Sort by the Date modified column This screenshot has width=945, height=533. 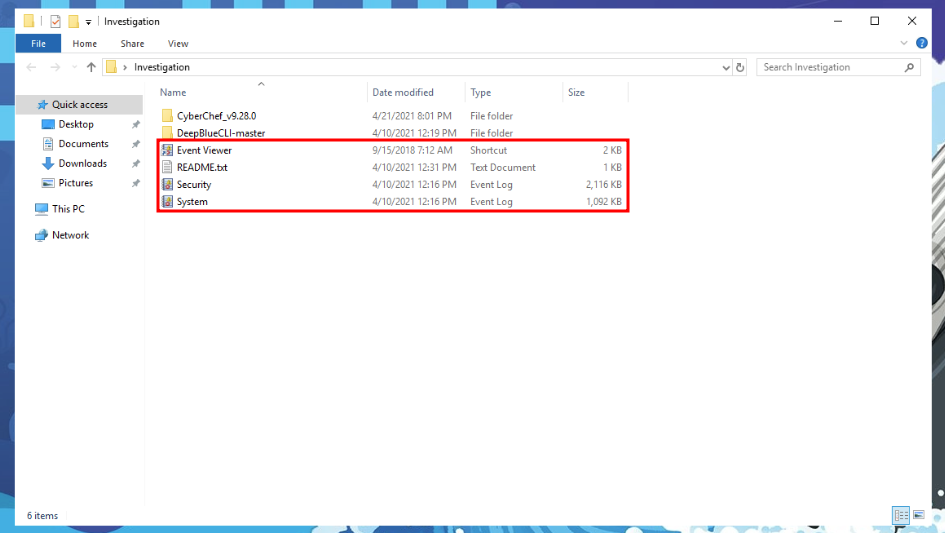pos(403,92)
